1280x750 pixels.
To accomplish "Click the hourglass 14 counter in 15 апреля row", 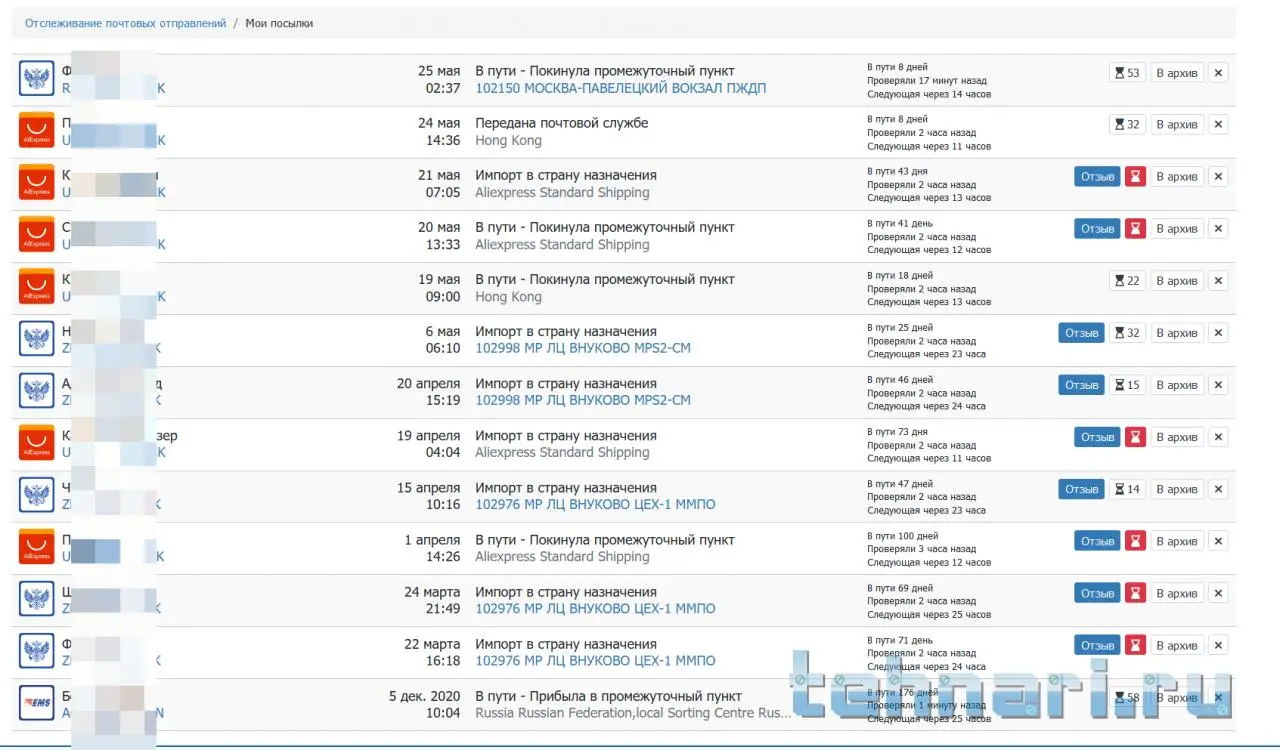I will coord(1127,489).
